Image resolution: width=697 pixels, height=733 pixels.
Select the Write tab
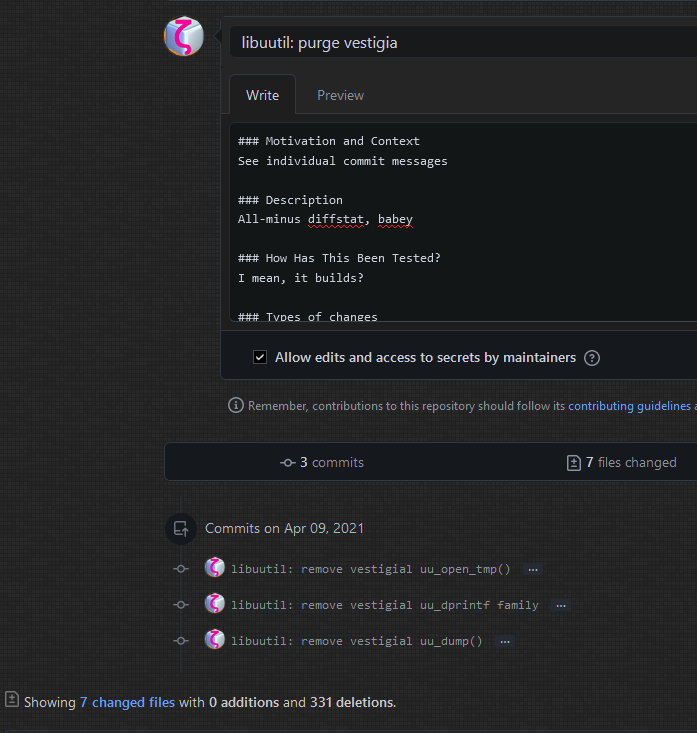(x=262, y=96)
